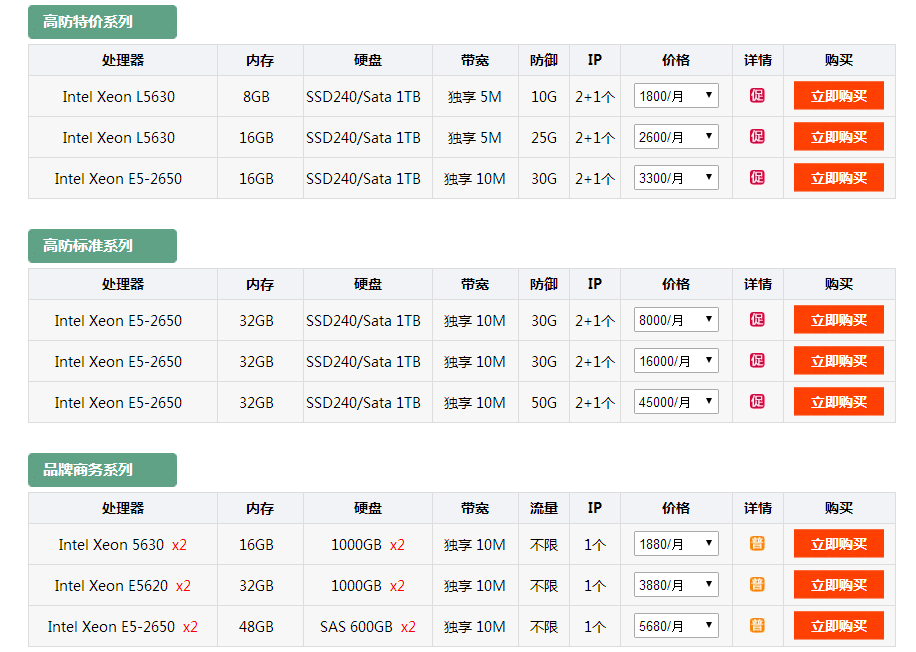The width and height of the screenshot is (916, 652).
Task: Open the 1800/月 price dropdown
Action: [676, 96]
